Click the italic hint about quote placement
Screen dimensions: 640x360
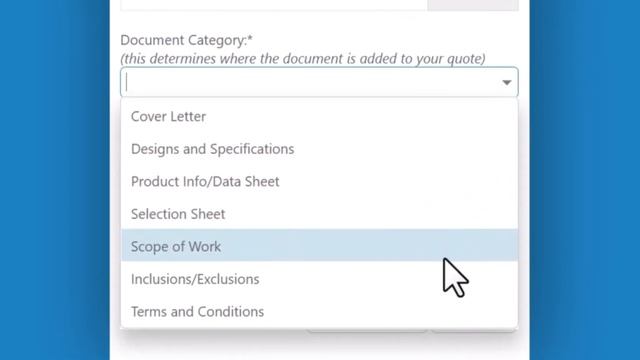(x=303, y=59)
